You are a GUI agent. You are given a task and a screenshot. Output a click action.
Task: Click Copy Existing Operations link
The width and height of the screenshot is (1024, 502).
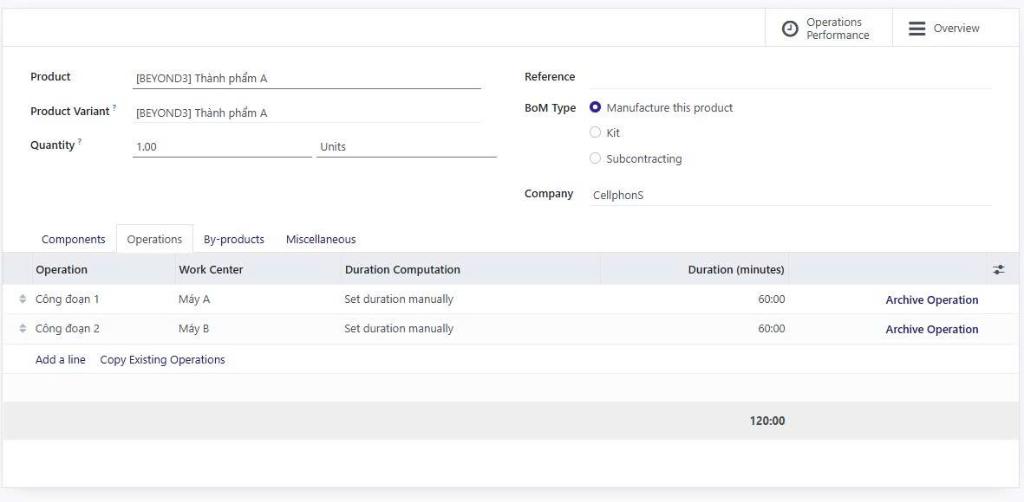[x=162, y=360]
